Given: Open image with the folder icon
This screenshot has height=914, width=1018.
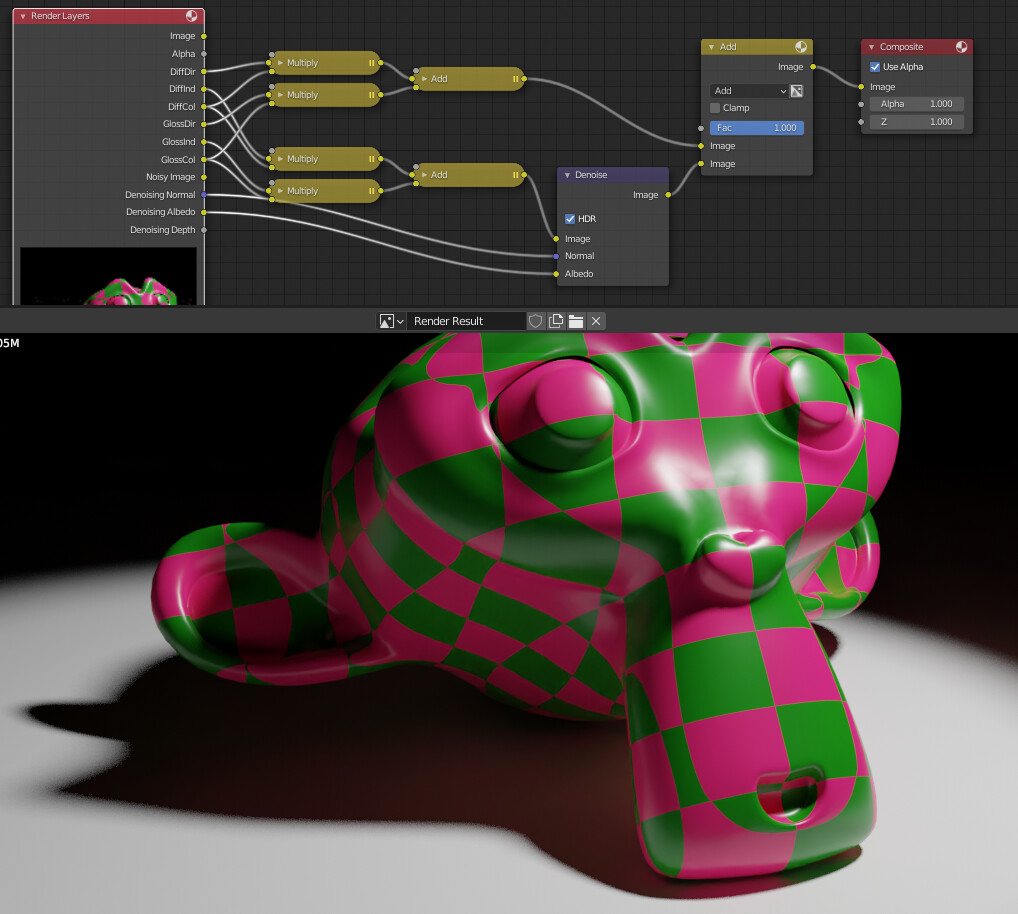Looking at the screenshot, I should click(576, 321).
